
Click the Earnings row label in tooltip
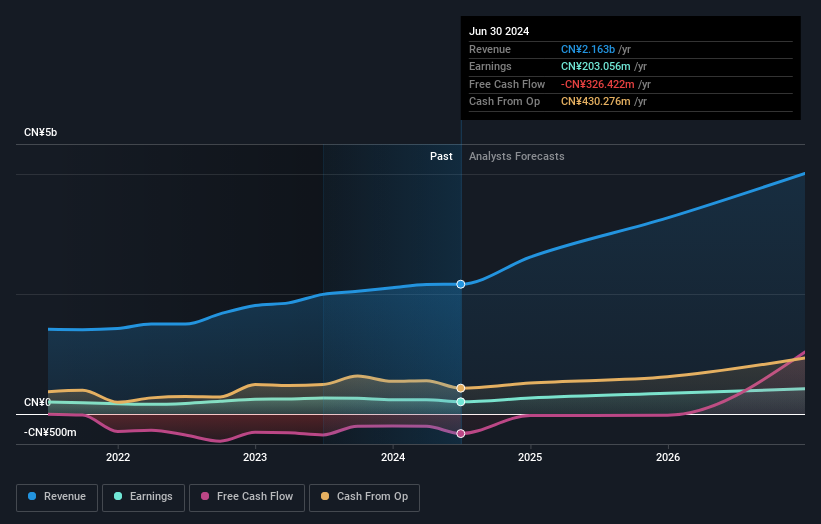490,66
